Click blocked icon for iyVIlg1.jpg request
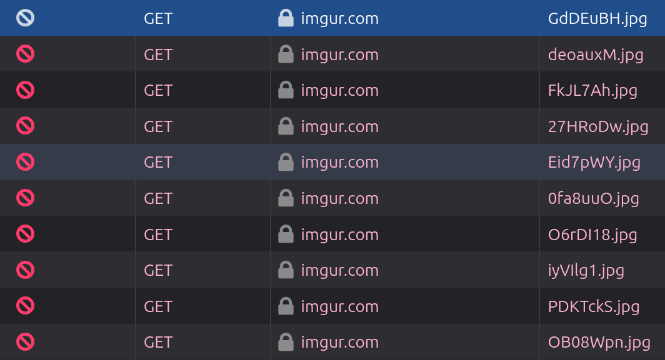This screenshot has height=360, width=665. point(25,270)
